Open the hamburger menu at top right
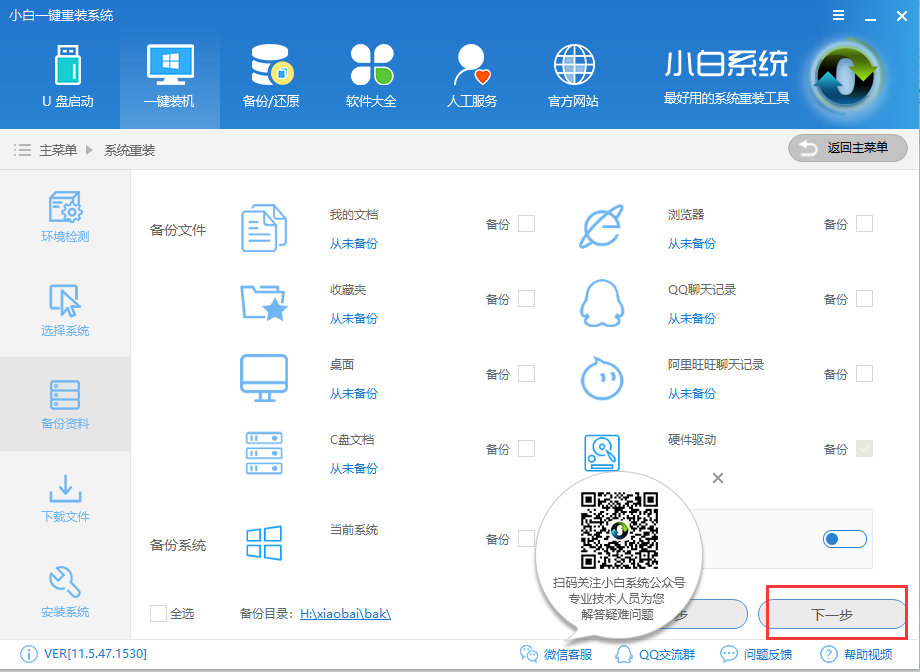The height and width of the screenshot is (672, 920). (837, 15)
